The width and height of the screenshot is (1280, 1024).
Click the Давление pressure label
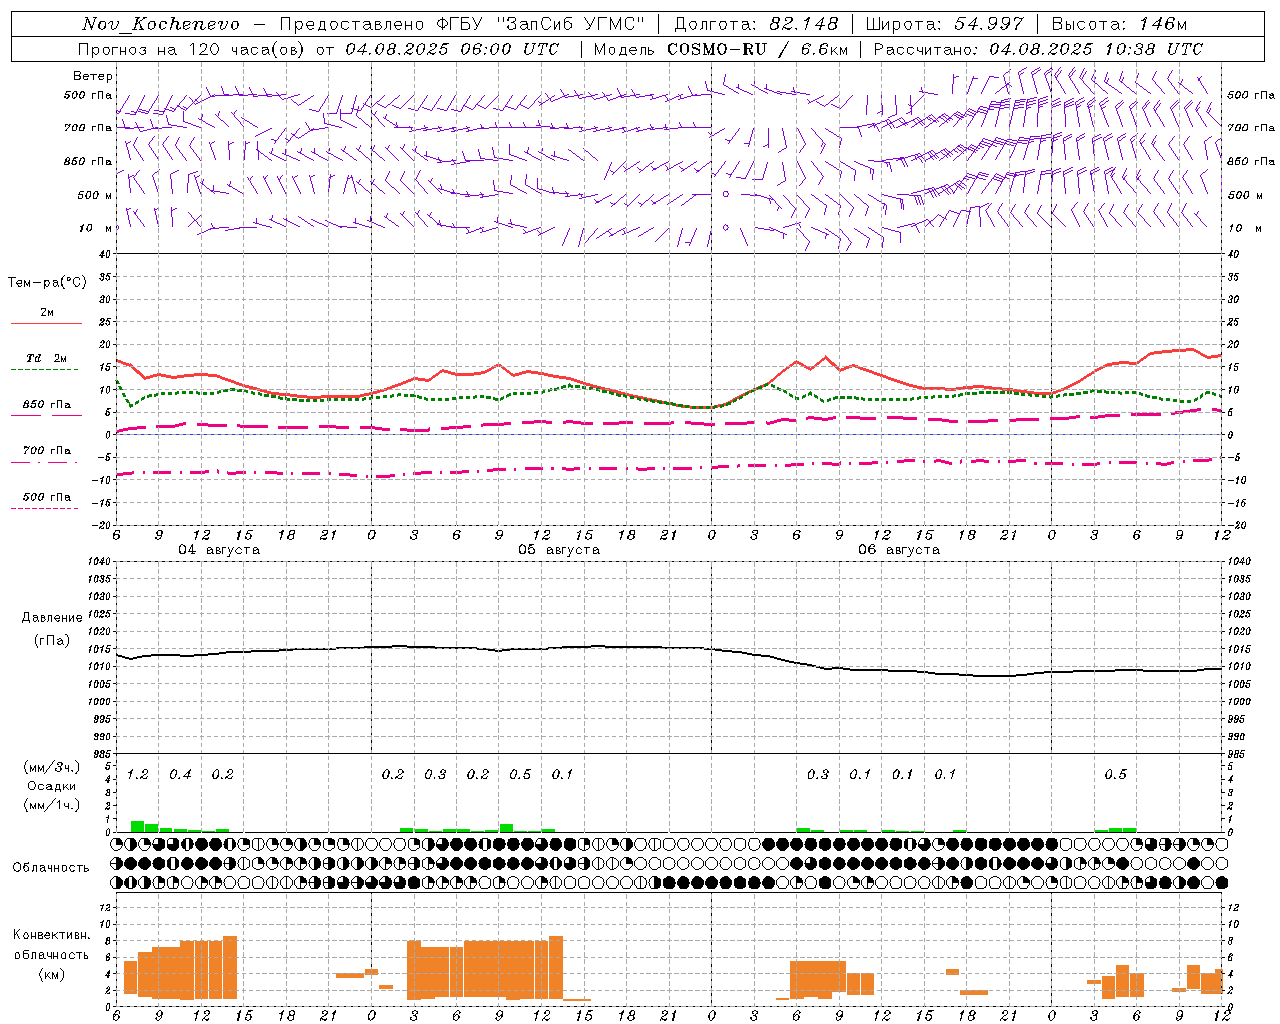coord(52,618)
